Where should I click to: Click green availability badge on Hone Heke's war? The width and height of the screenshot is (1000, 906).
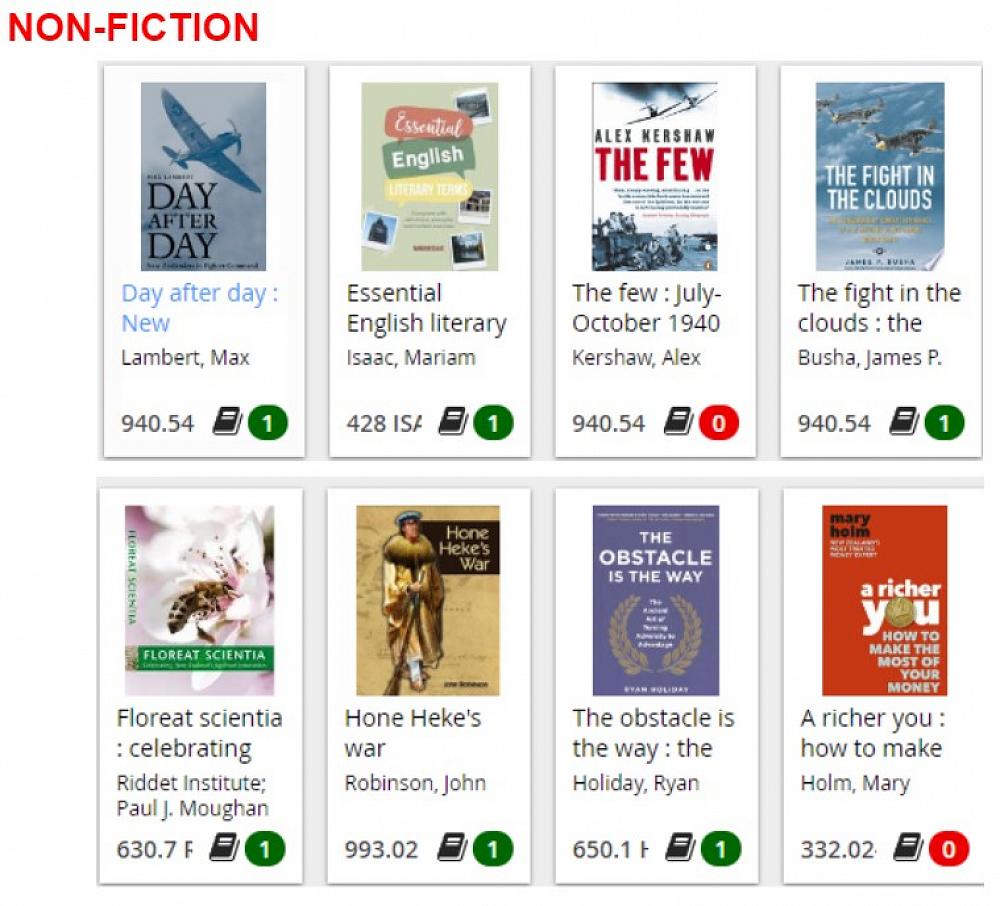(492, 849)
